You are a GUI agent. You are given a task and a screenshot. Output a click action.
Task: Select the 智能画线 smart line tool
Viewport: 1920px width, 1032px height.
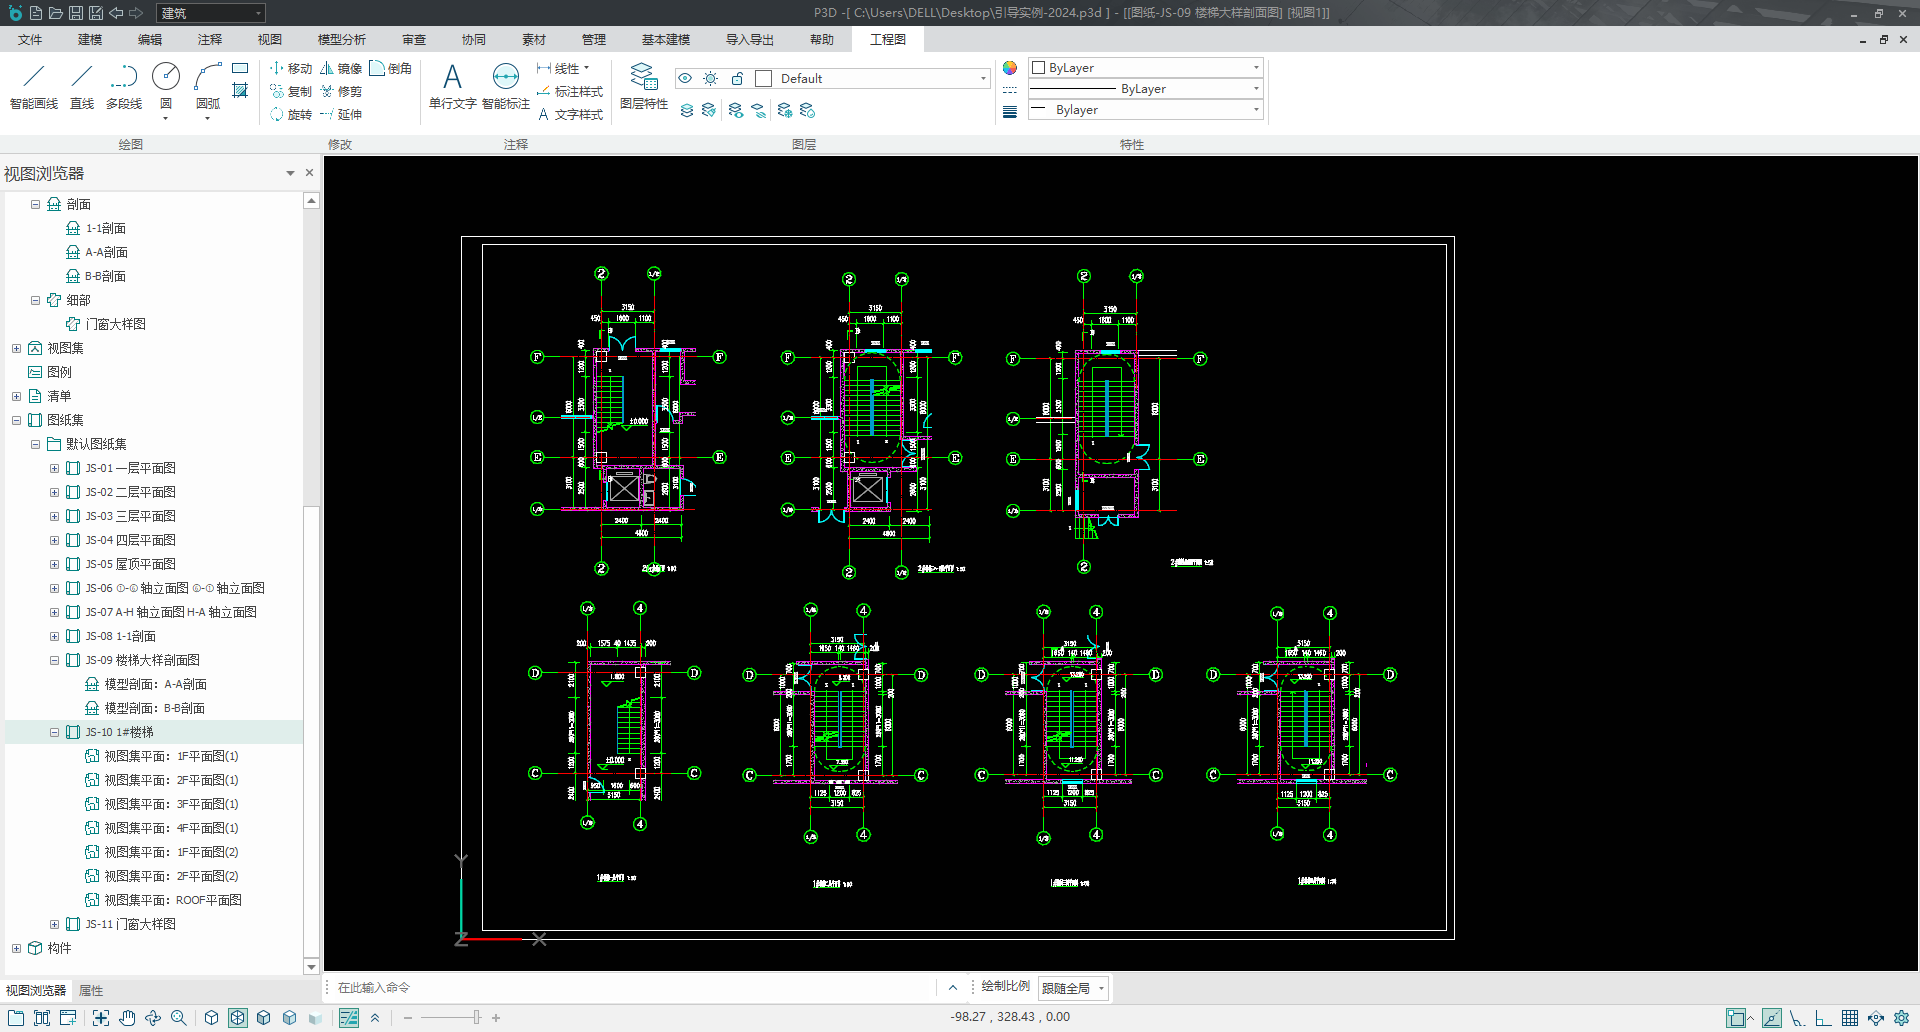click(x=34, y=86)
